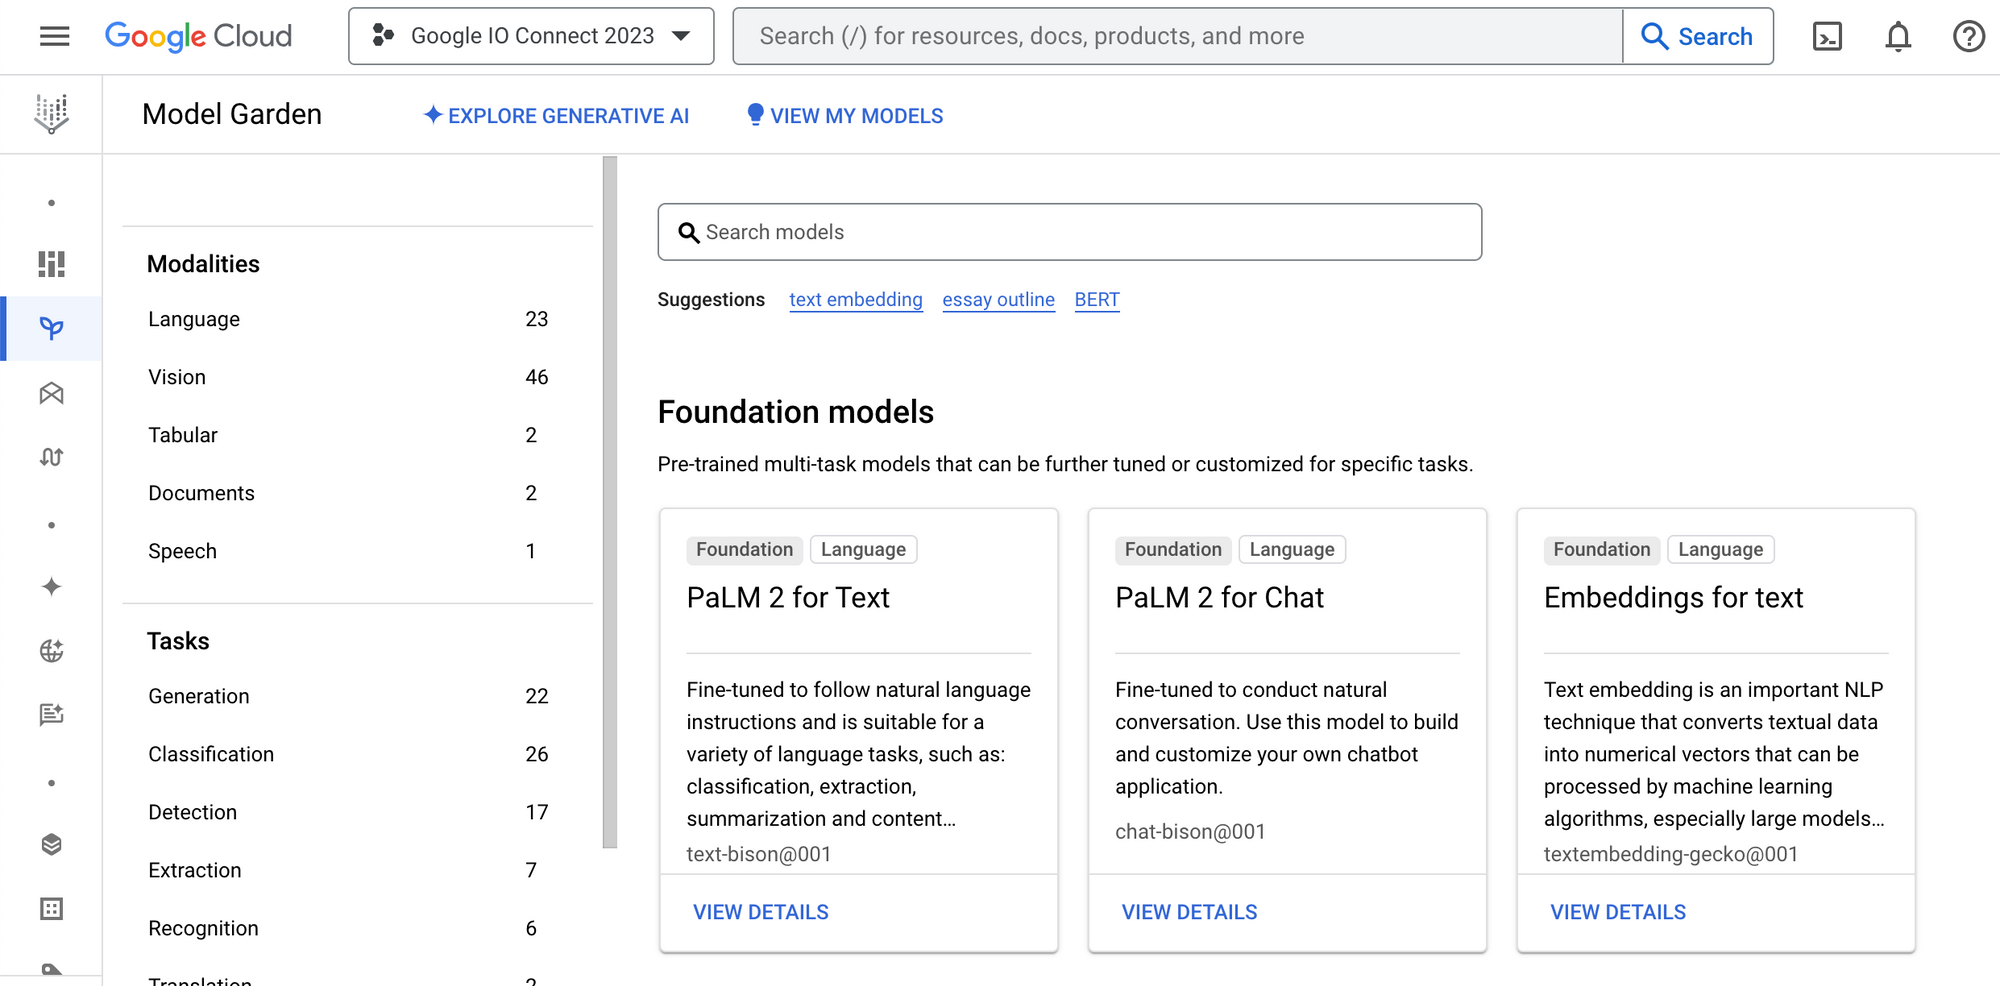Screen dimensions: 2000x986
Task: Filter by Language modality
Action: [x=194, y=319]
